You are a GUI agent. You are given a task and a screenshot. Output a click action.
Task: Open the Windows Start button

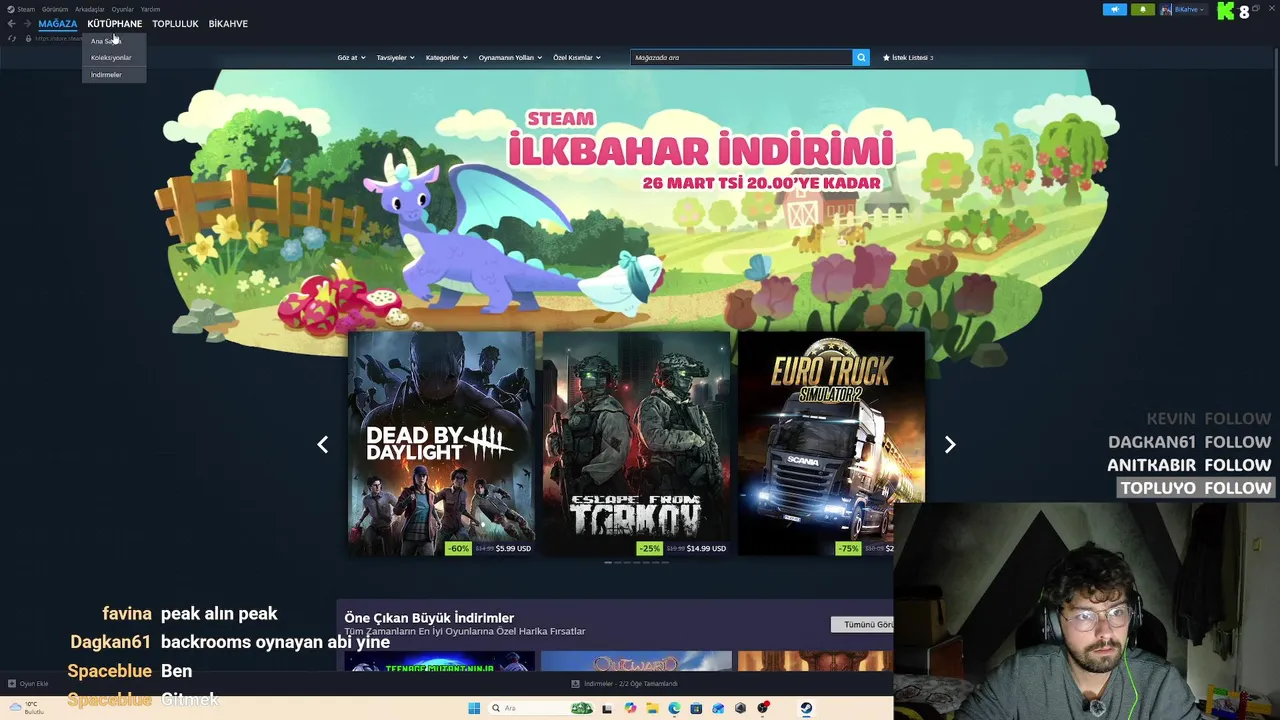click(x=474, y=708)
